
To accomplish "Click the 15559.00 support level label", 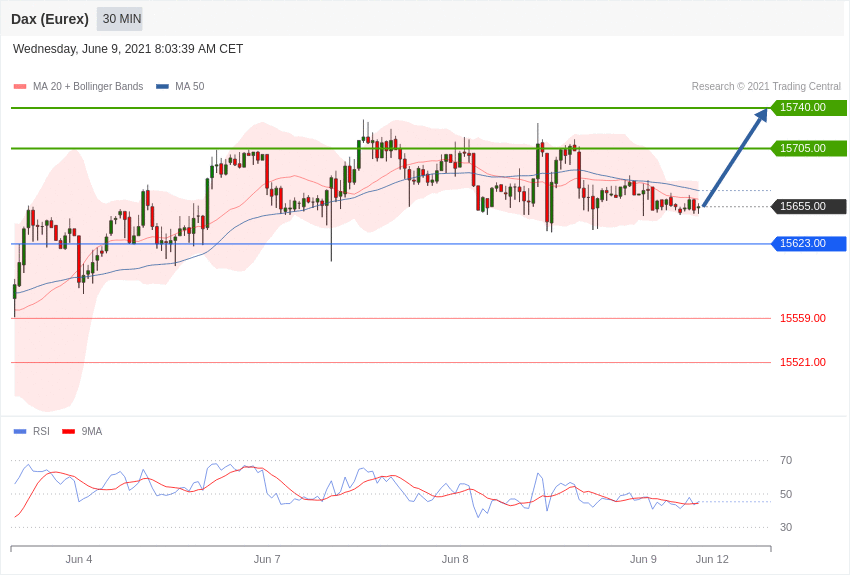I will [803, 318].
